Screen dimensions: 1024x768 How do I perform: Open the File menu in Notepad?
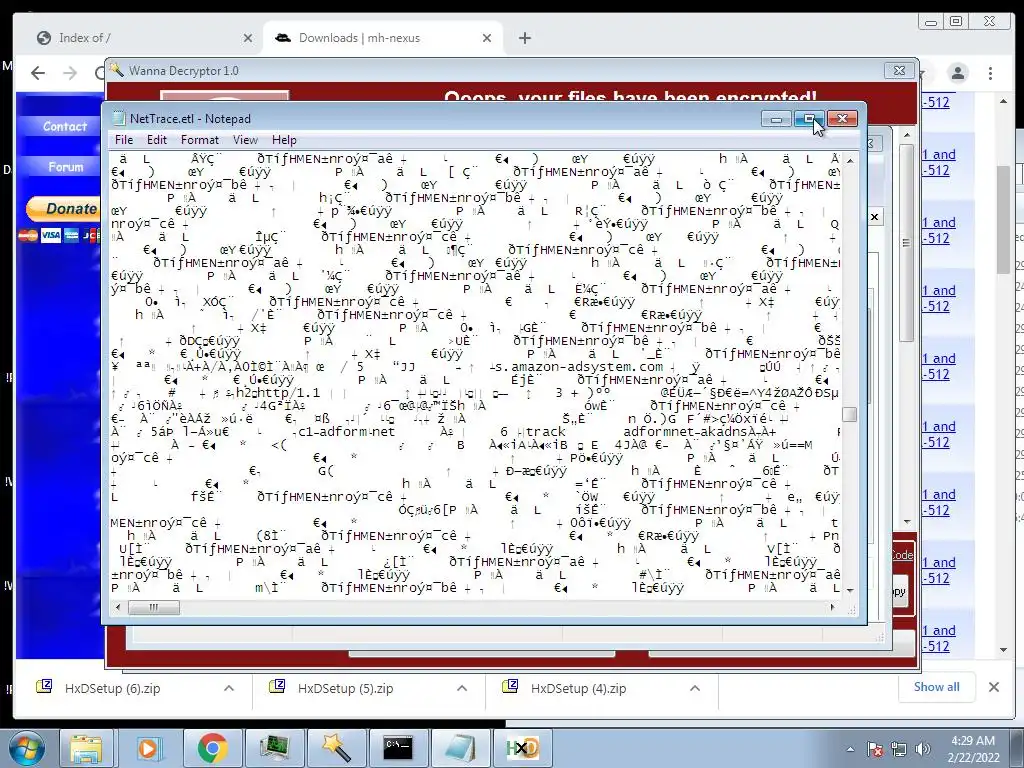point(124,140)
